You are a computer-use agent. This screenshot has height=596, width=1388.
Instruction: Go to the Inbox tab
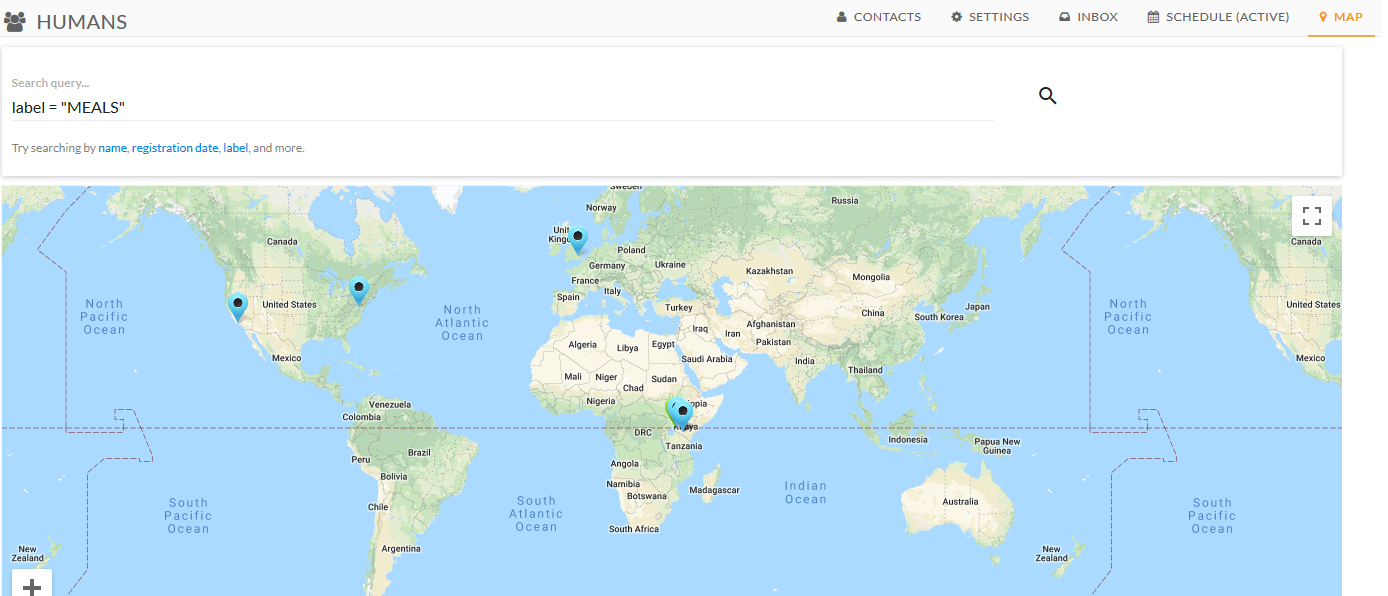tap(1088, 17)
